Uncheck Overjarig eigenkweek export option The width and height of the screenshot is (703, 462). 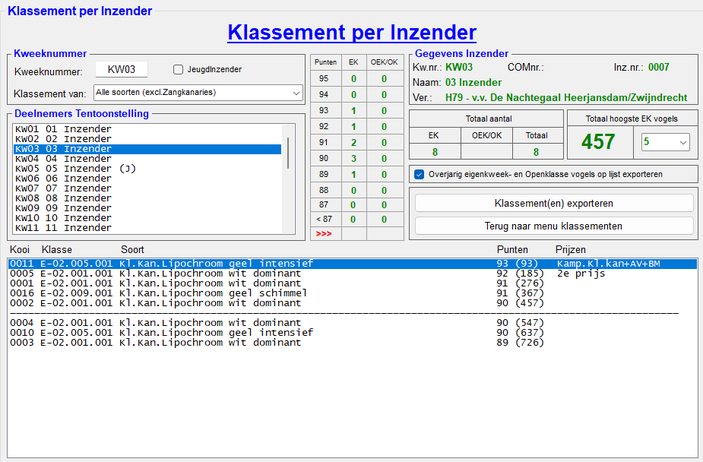click(x=419, y=173)
